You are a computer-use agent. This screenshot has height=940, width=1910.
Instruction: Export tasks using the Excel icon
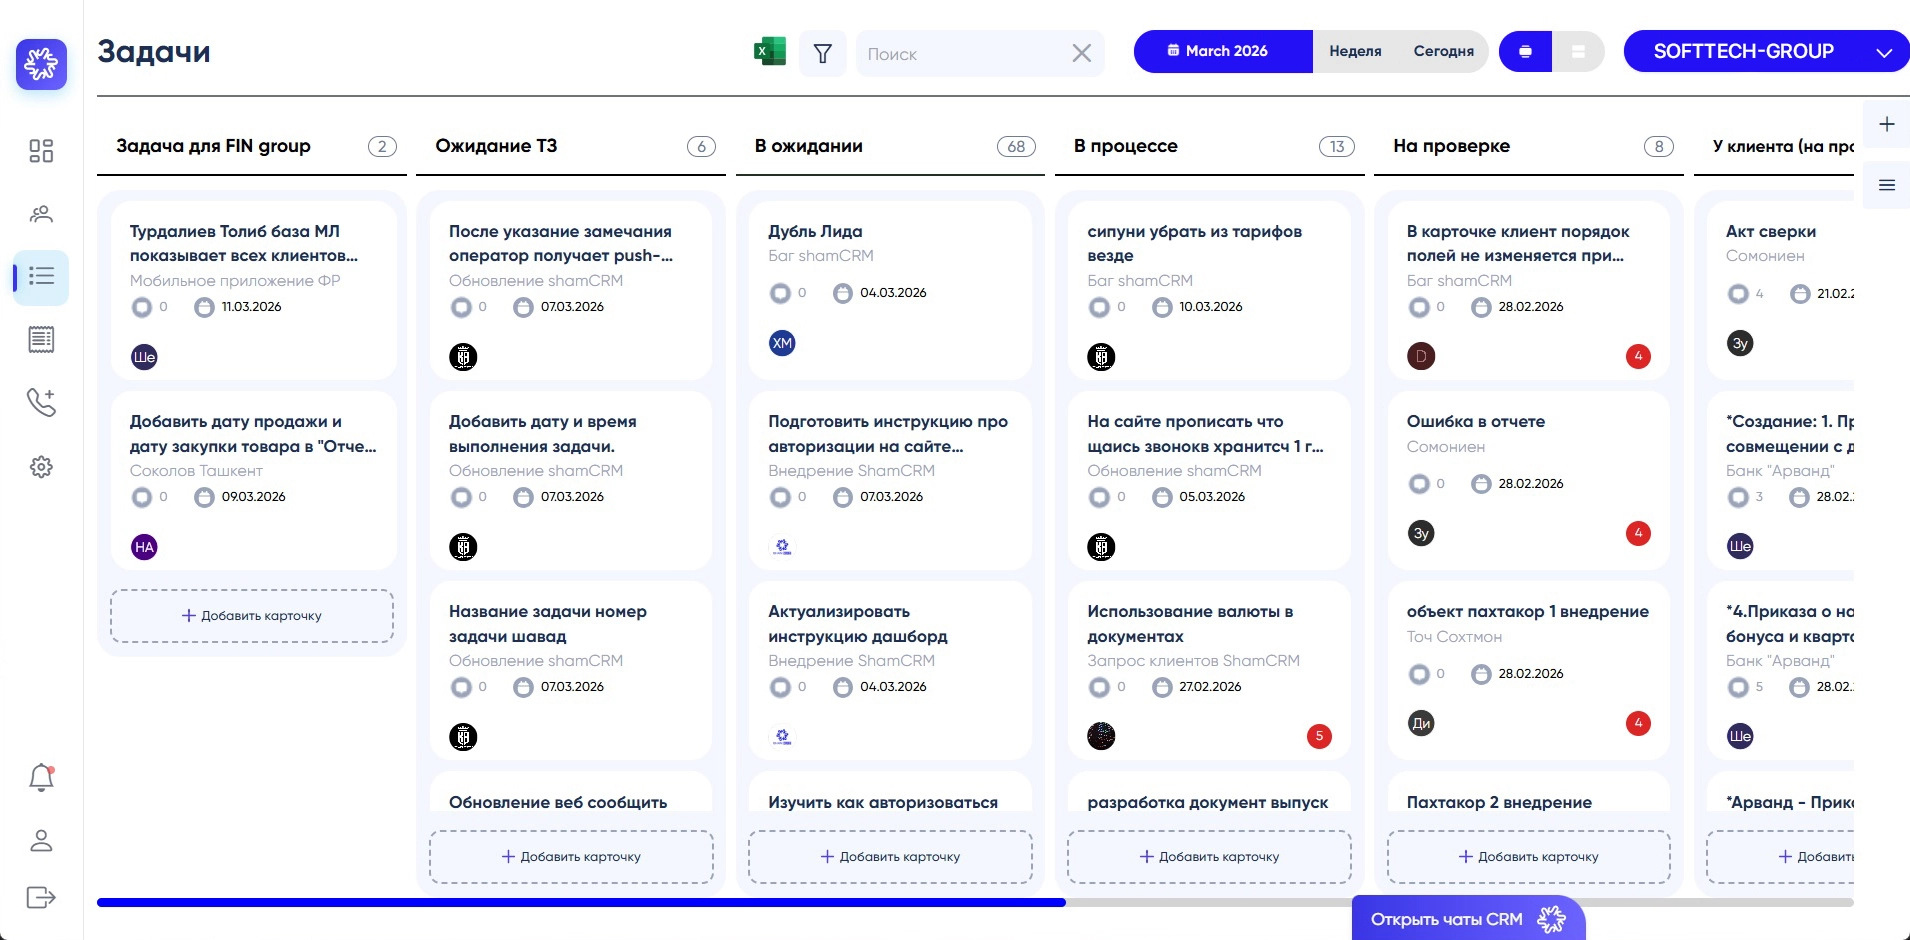769,52
